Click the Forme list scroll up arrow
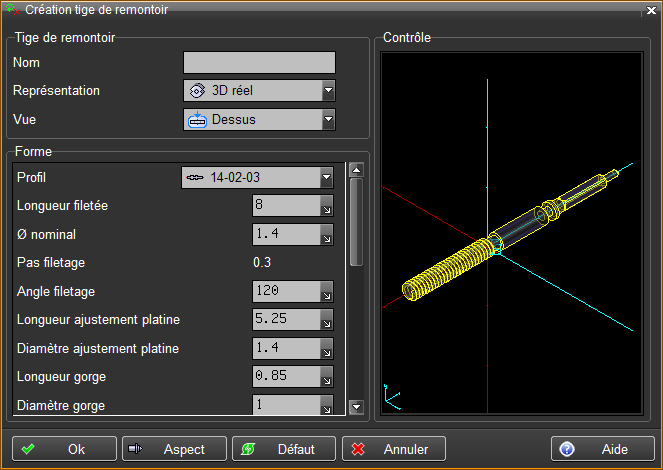This screenshot has height=470, width=663. pyautogui.click(x=356, y=170)
